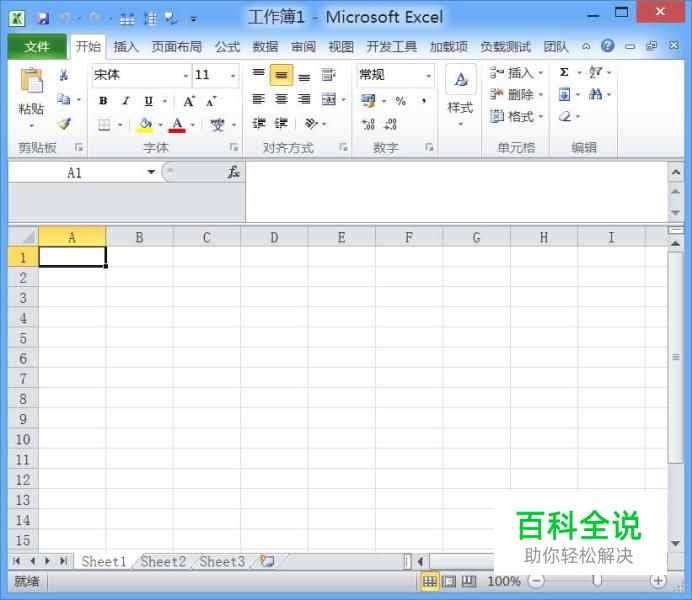Click the Paste clipboard icon

31,81
